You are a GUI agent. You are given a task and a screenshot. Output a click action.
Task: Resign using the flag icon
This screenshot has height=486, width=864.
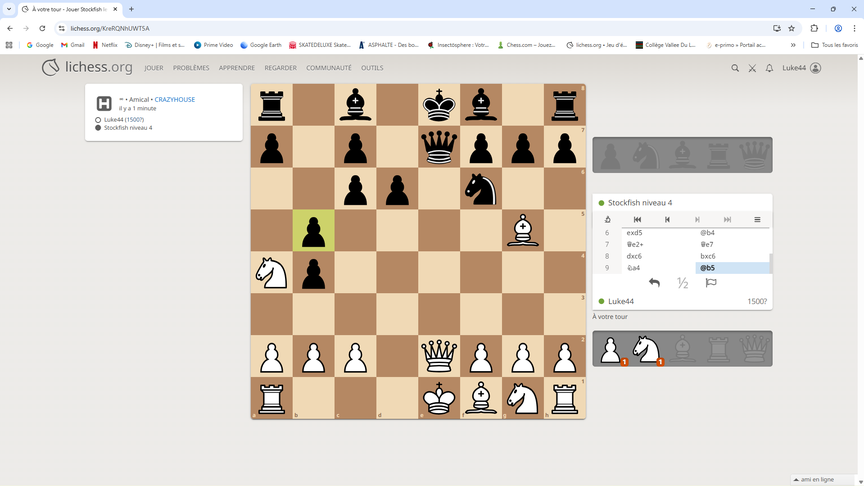tap(711, 283)
